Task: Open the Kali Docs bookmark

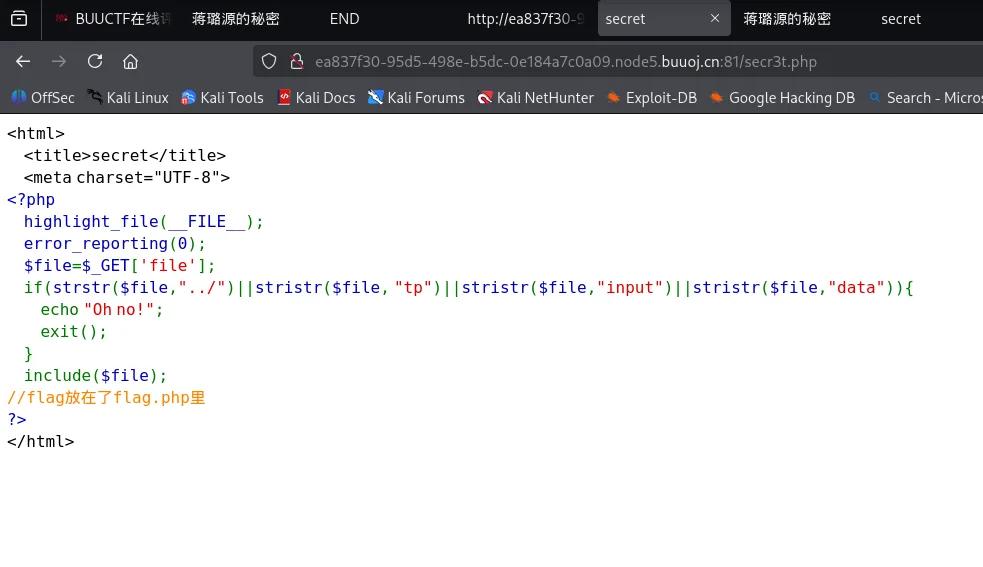Action: pyautogui.click(x=316, y=98)
